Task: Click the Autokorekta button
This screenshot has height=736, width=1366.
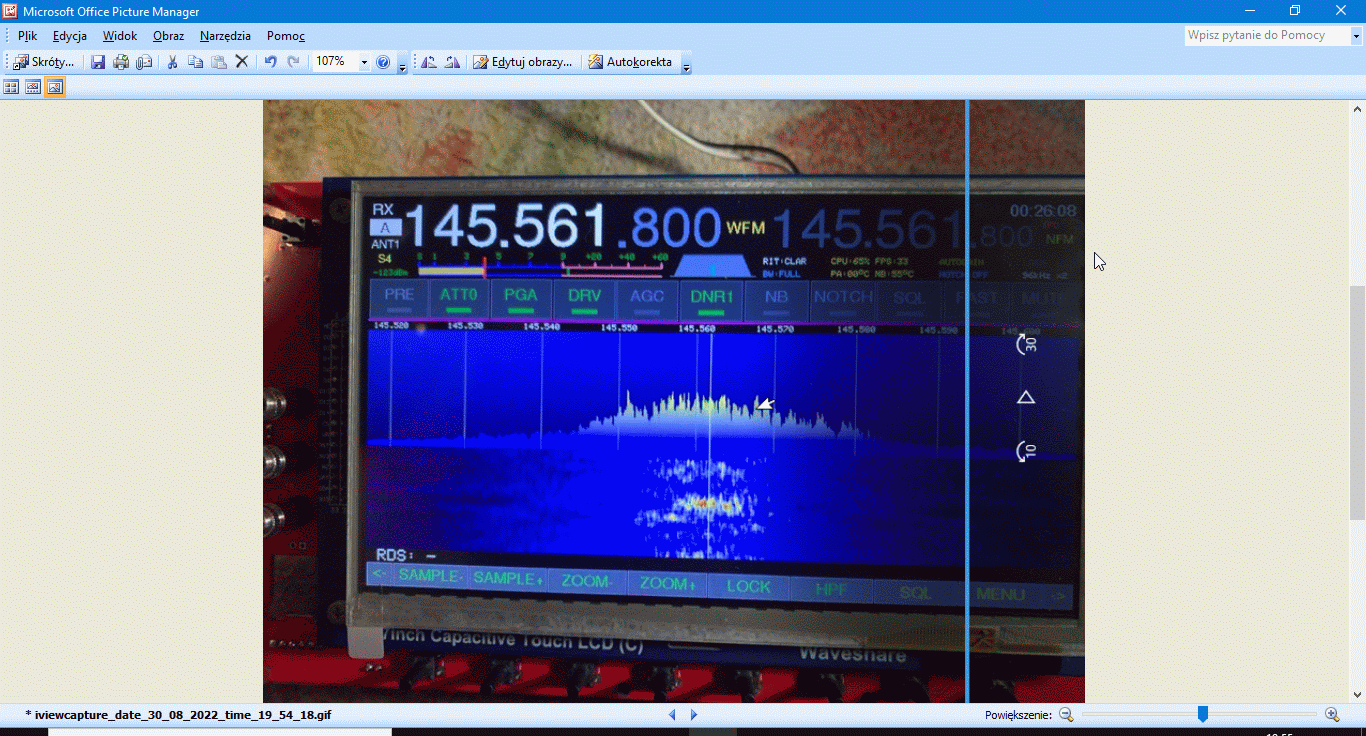Action: (630, 62)
